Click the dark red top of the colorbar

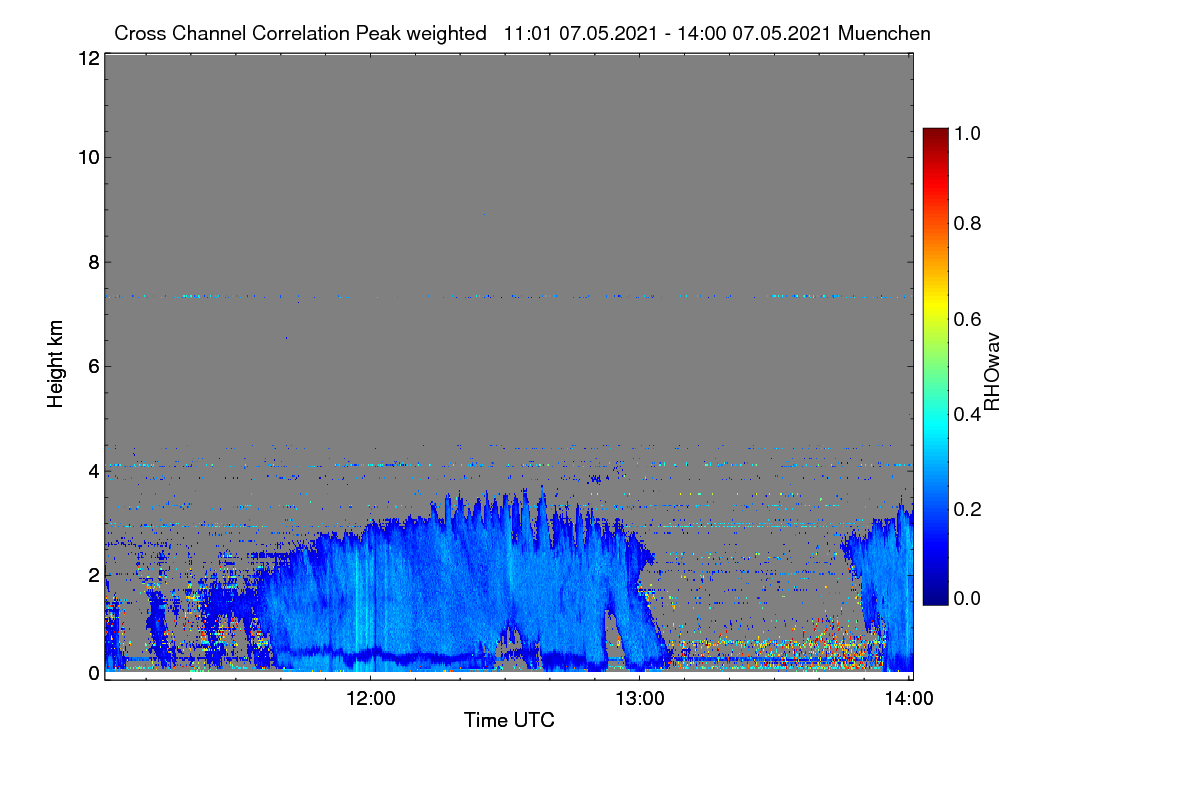934,136
